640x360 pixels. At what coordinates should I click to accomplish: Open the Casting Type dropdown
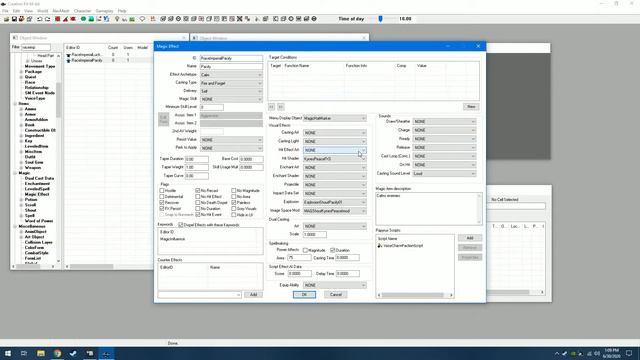[231, 83]
